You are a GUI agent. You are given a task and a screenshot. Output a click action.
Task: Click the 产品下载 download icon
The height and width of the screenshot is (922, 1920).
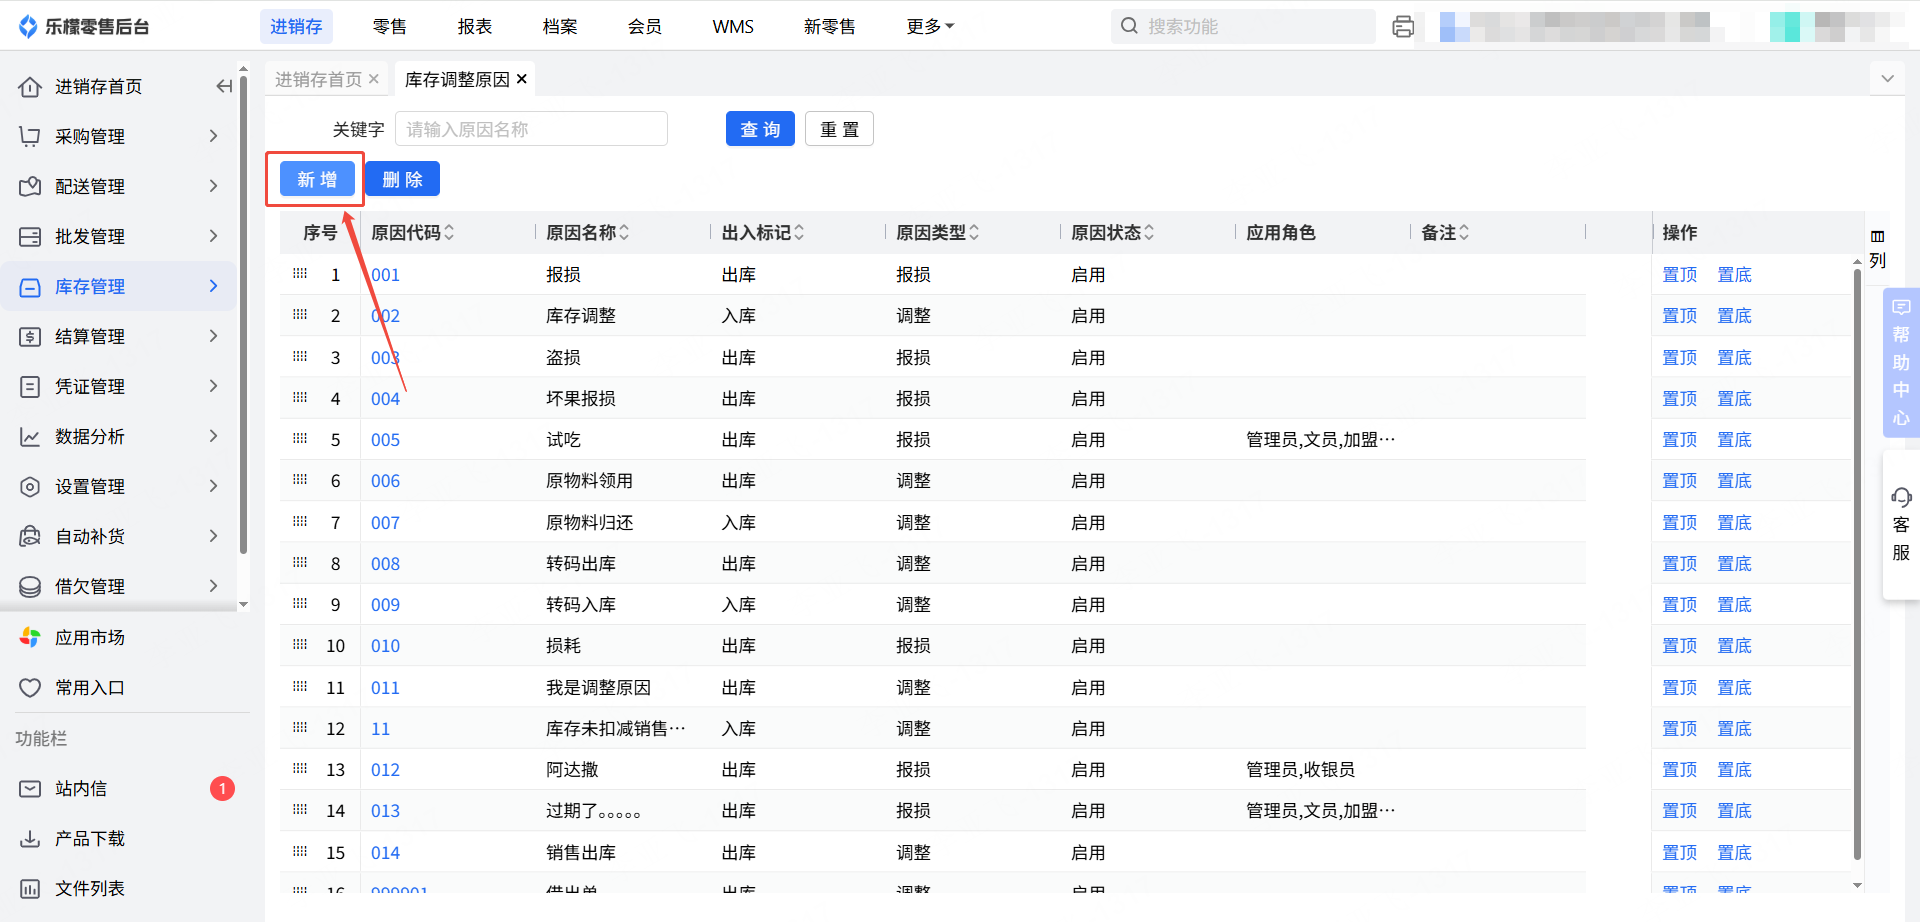30,839
